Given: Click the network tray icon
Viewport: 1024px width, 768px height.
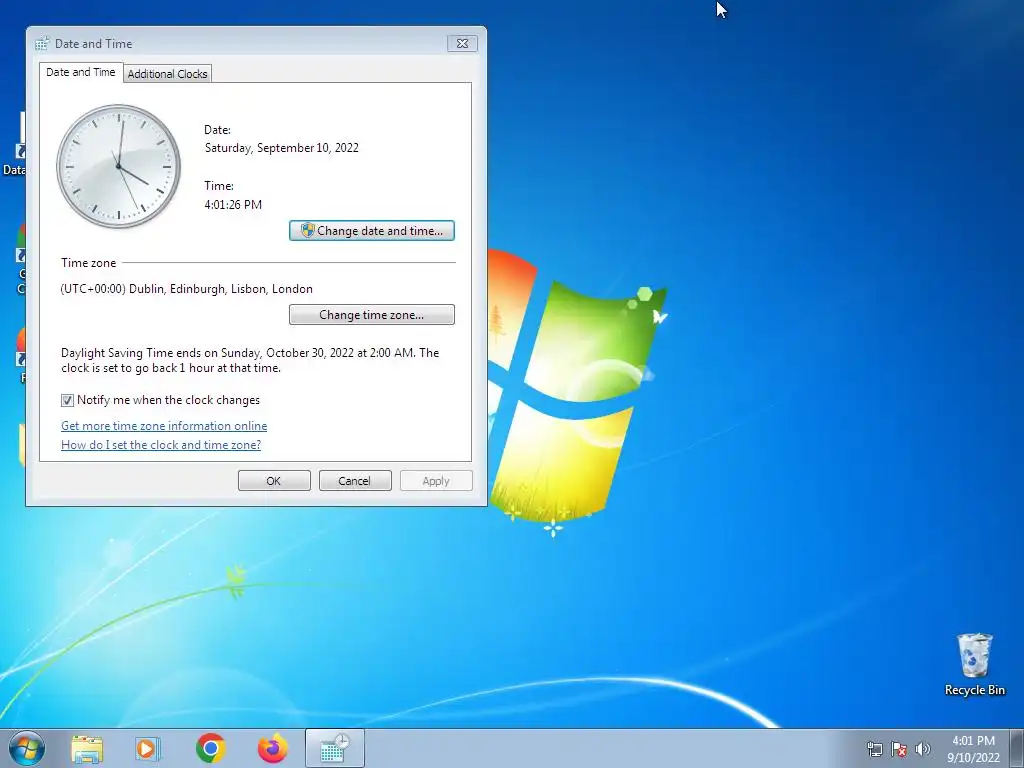Looking at the screenshot, I should [x=874, y=749].
